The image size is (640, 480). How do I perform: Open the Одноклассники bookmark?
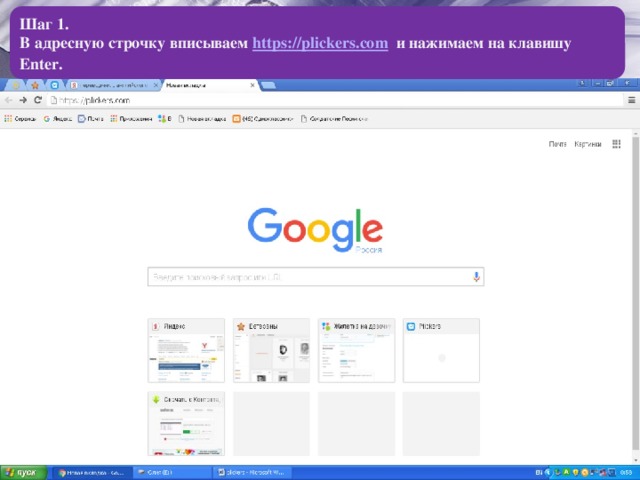click(263, 119)
